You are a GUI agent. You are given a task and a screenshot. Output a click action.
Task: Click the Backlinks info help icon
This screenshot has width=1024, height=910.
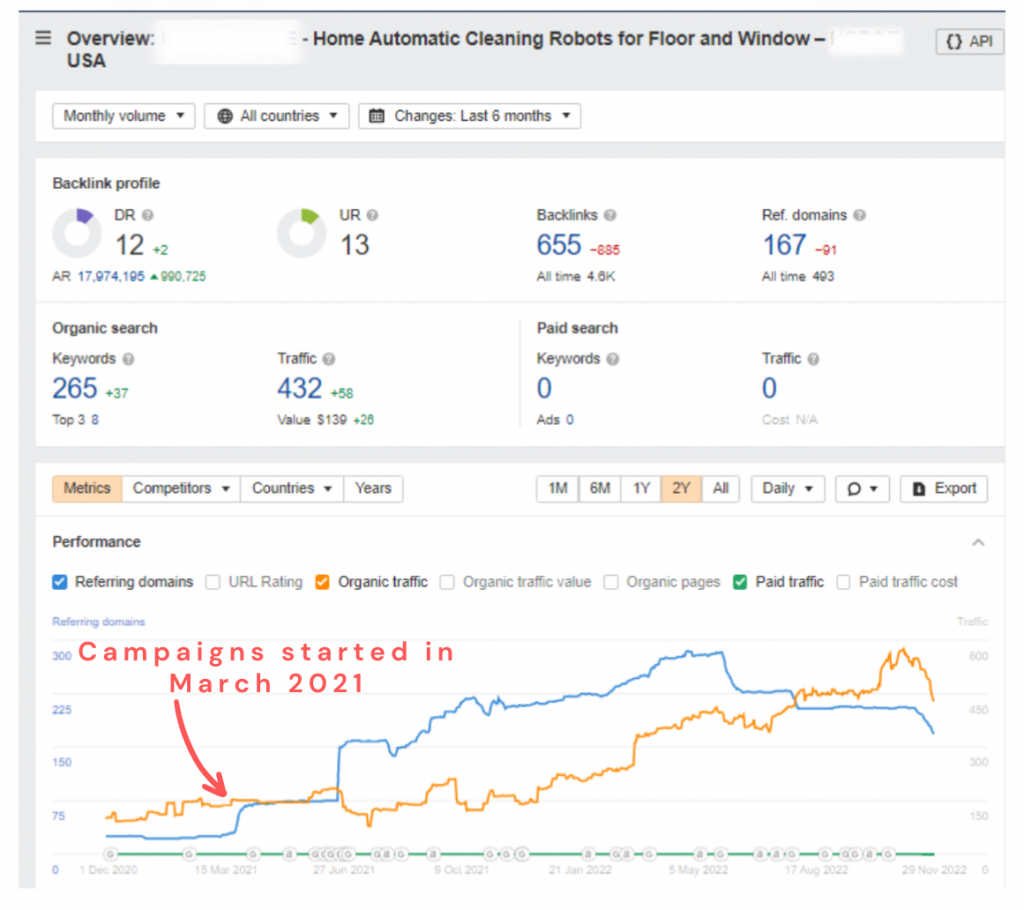[610, 215]
